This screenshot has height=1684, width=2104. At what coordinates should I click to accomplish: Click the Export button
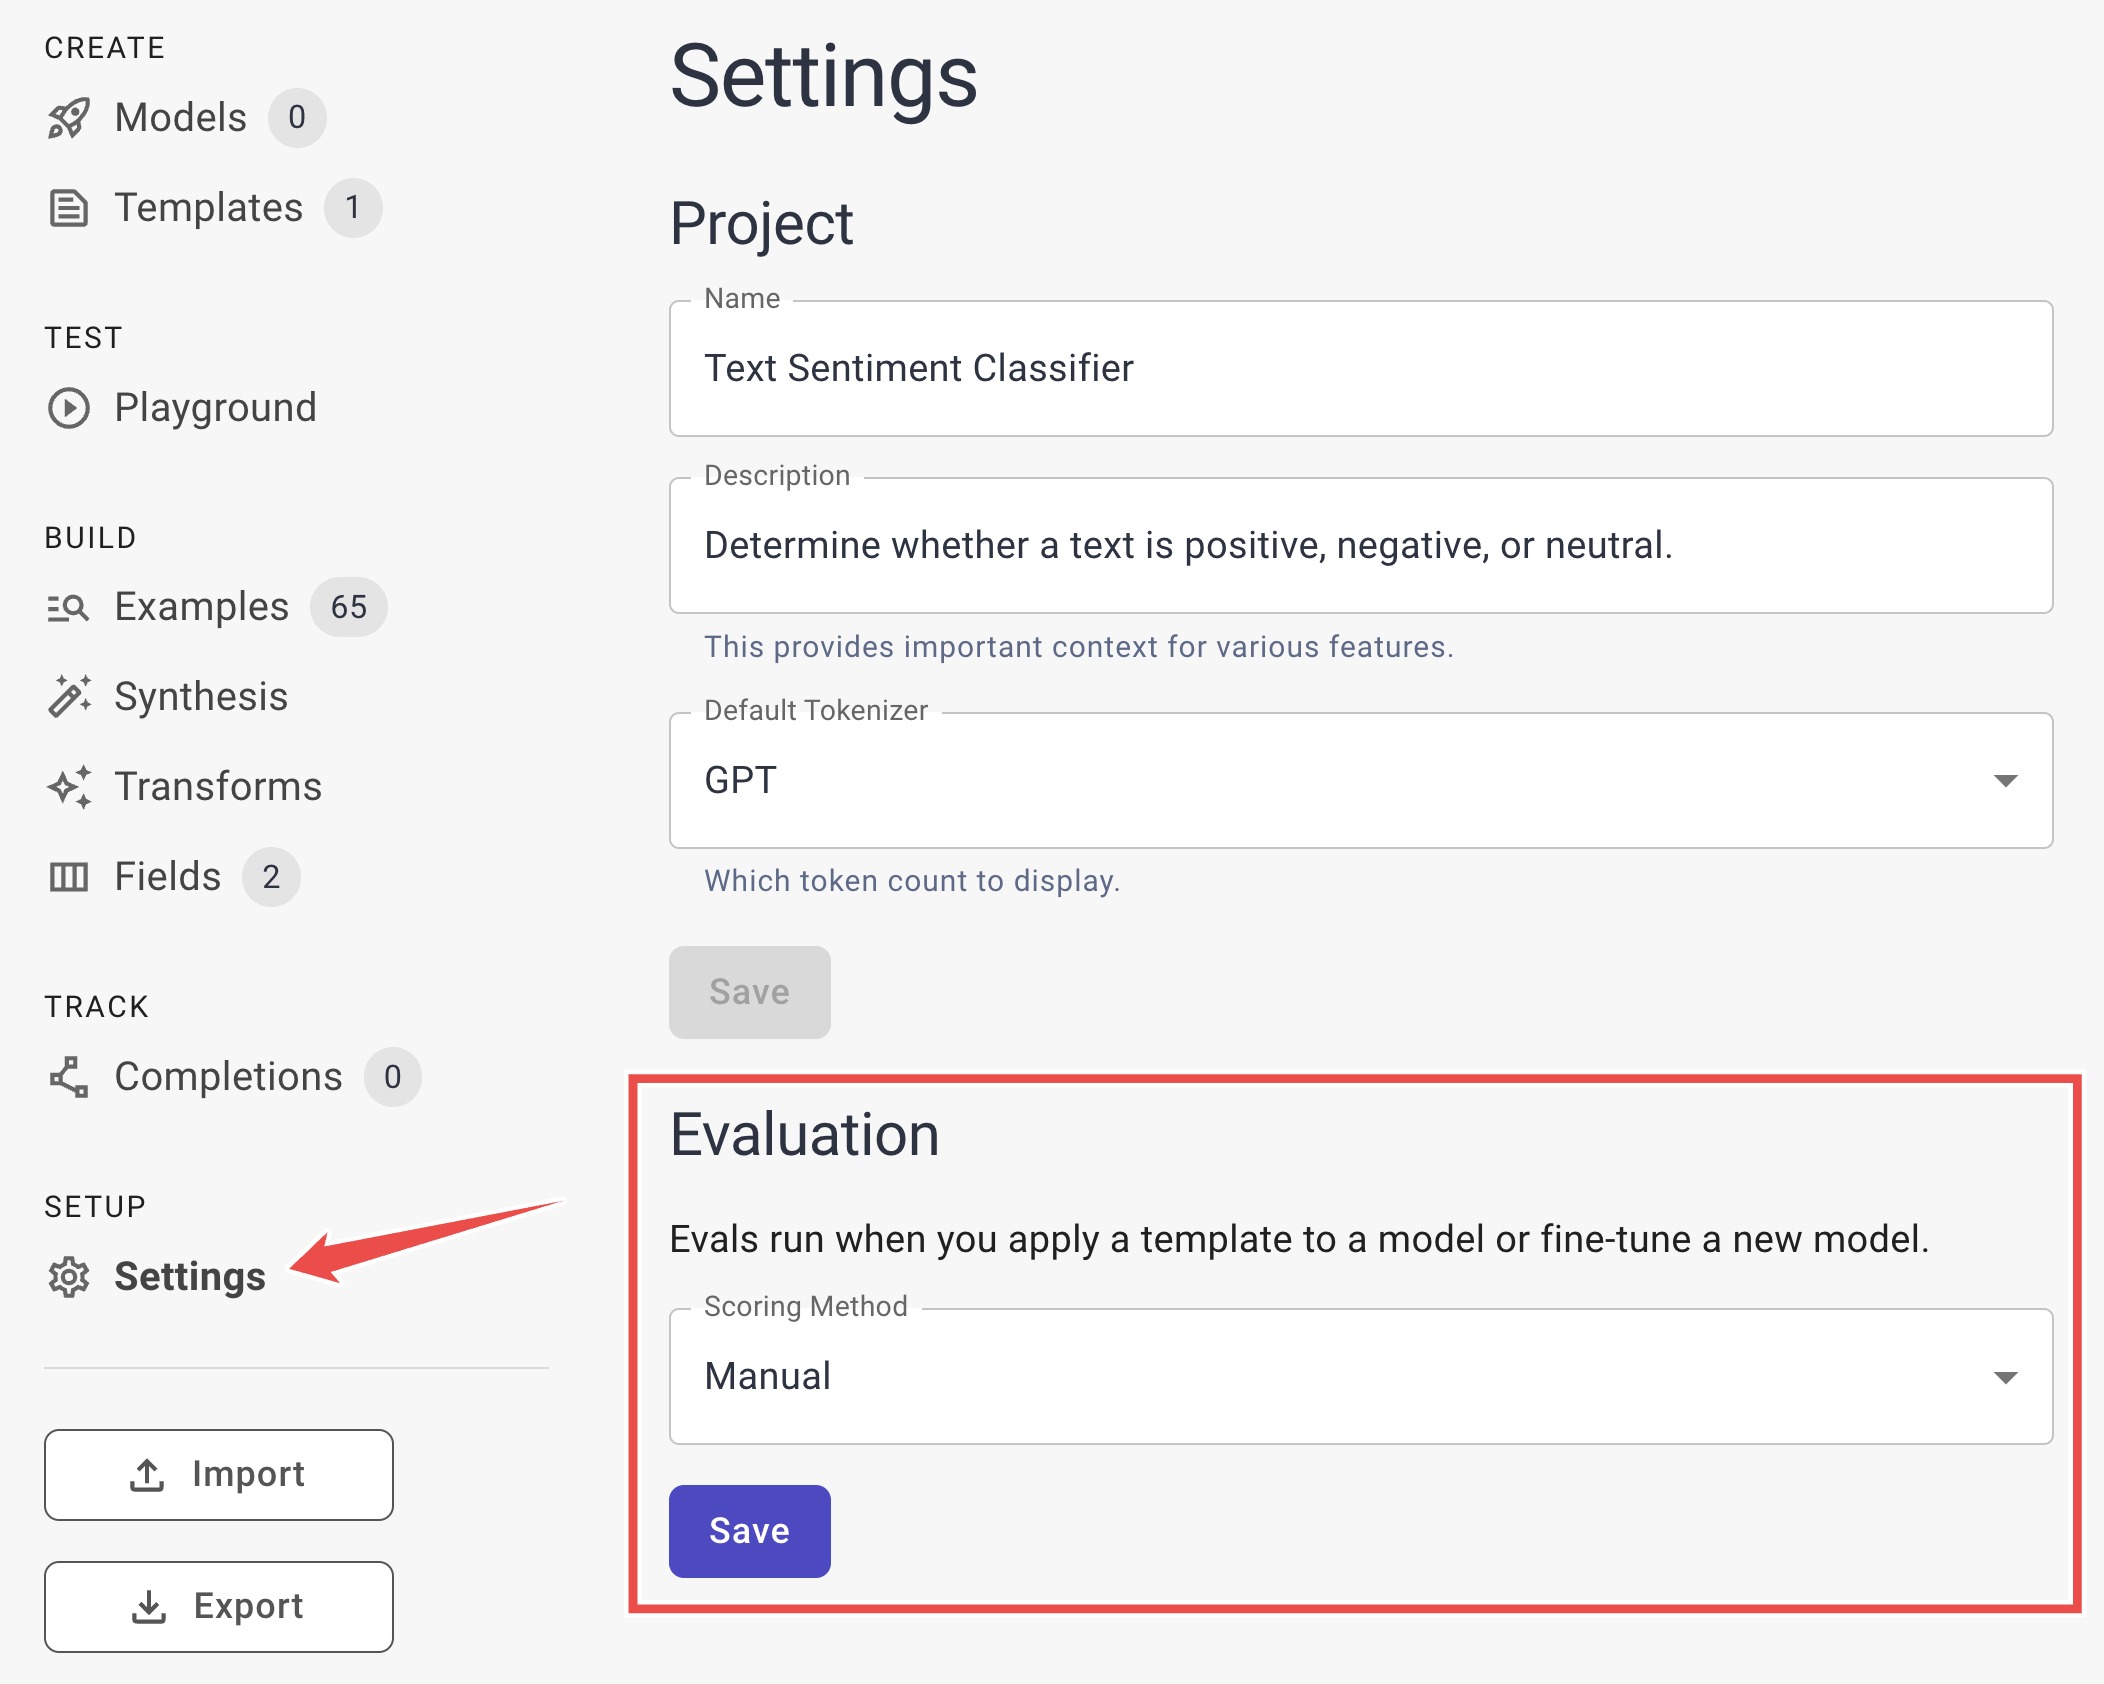[218, 1607]
